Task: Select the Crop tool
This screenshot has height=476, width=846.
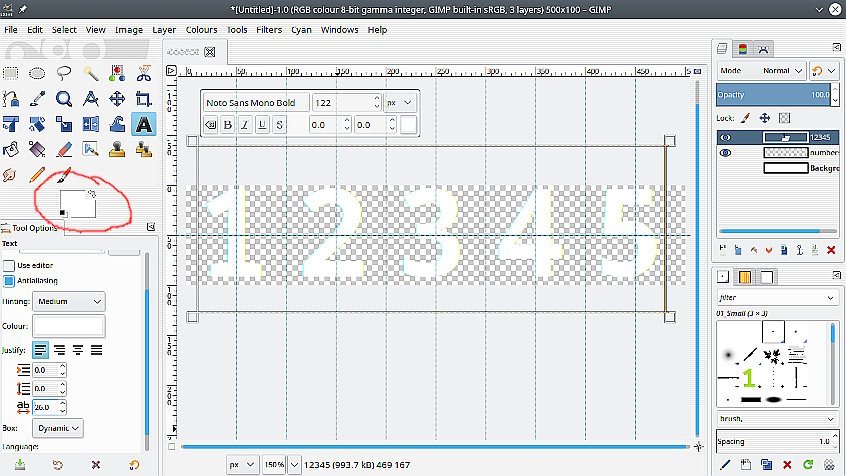Action: pos(144,99)
